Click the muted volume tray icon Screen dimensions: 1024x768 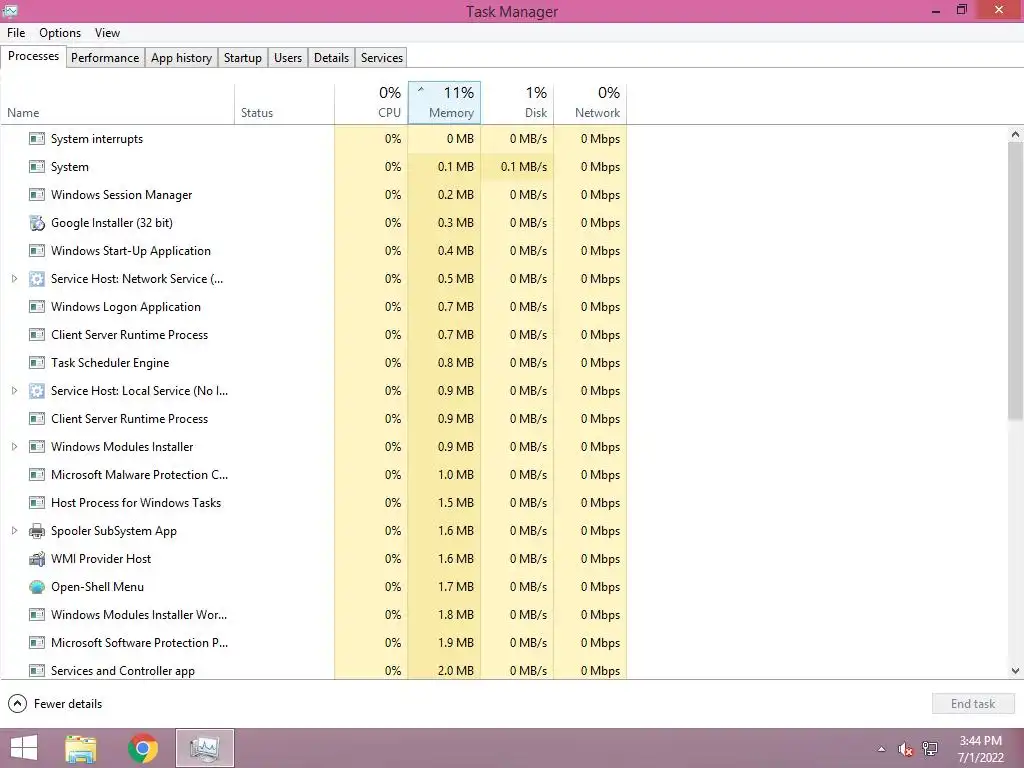tap(905, 749)
